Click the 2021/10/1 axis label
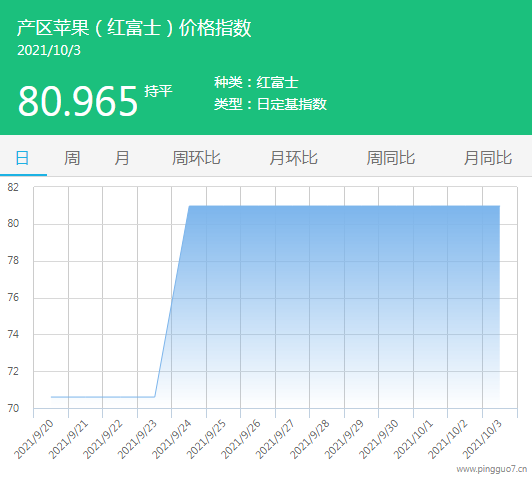The height and width of the screenshot is (479, 532). 413,439
